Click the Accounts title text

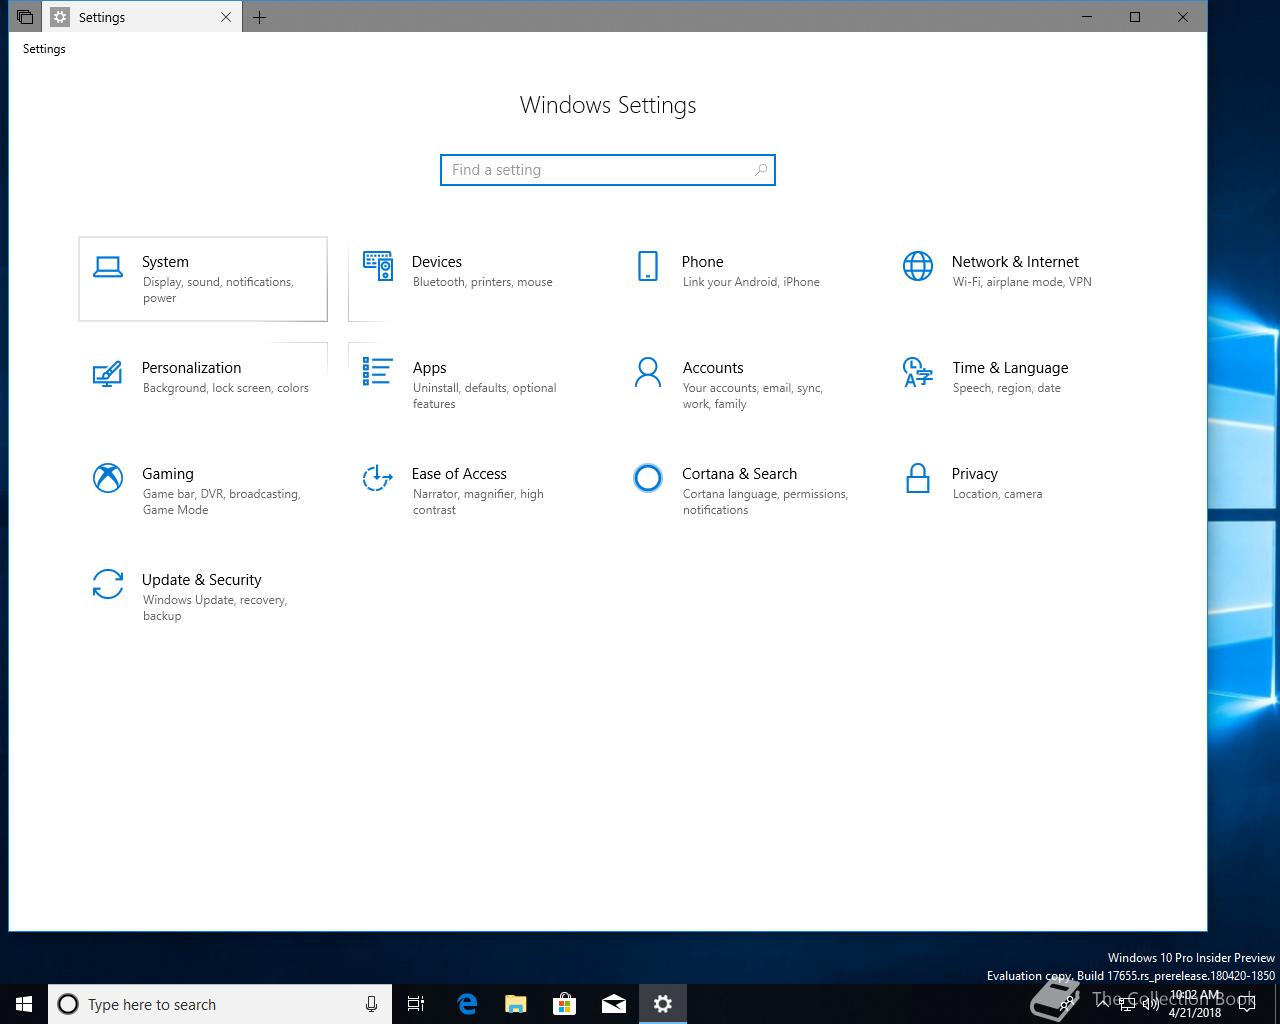click(x=713, y=368)
